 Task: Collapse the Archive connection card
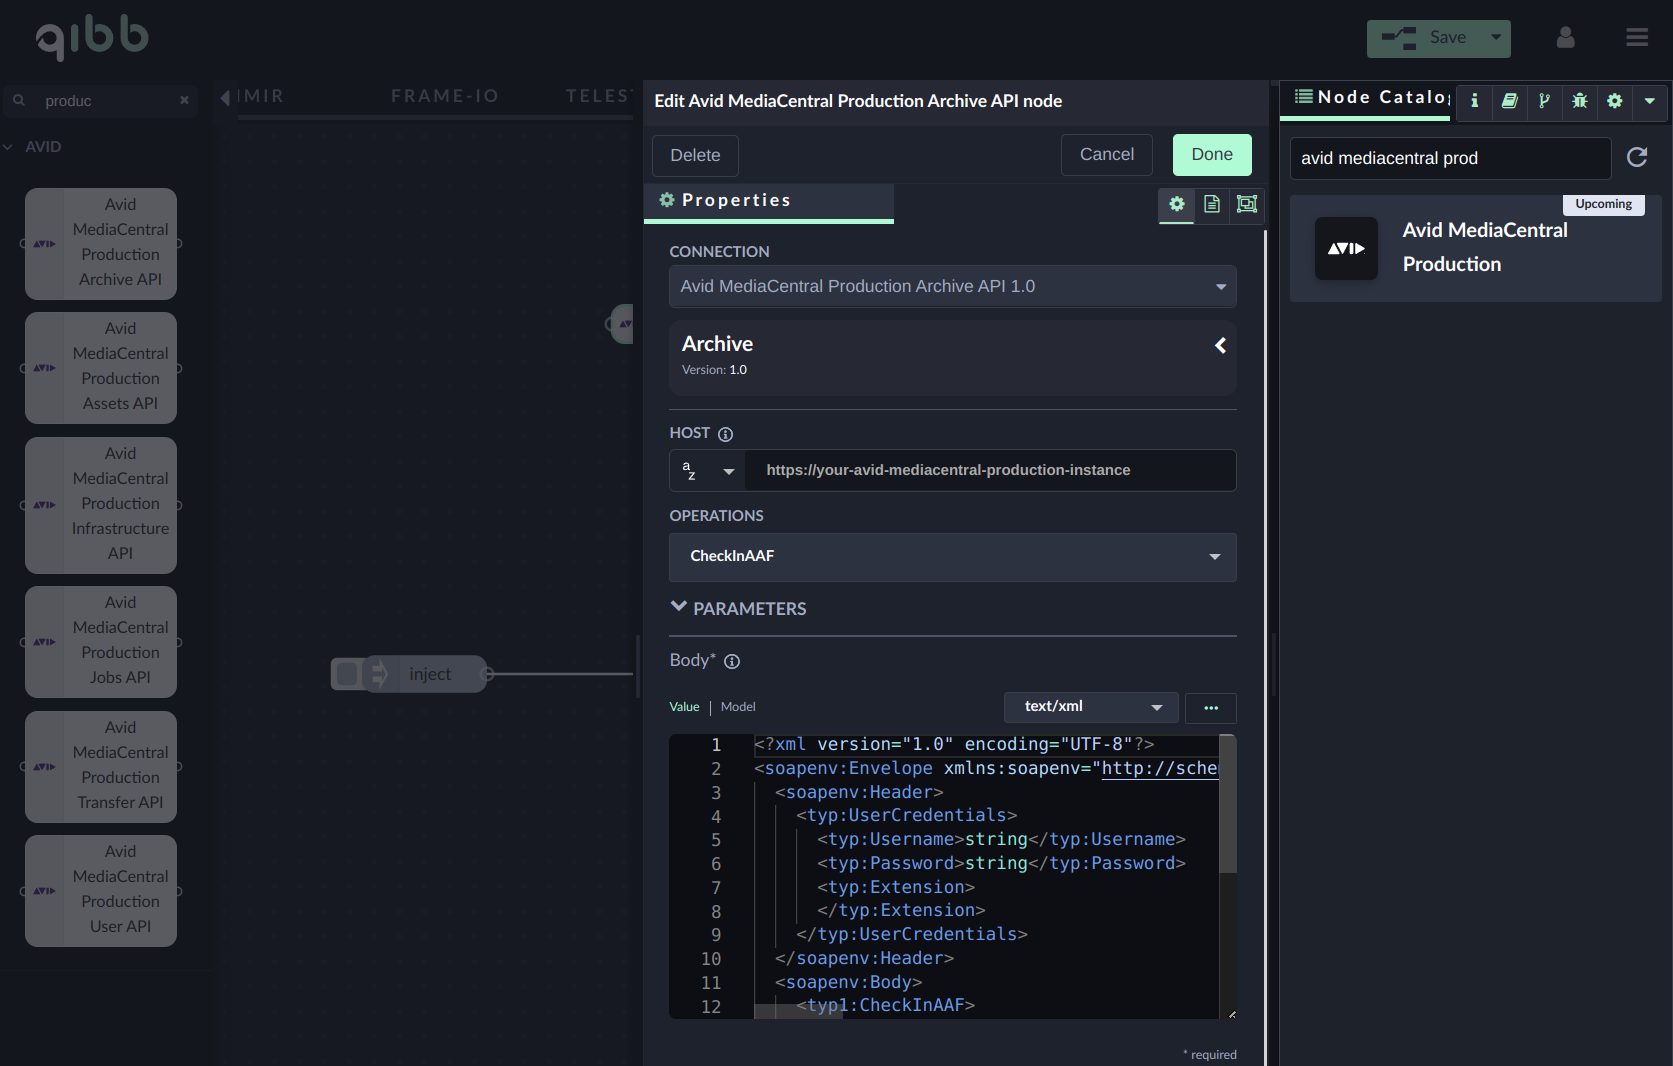click(x=1220, y=346)
